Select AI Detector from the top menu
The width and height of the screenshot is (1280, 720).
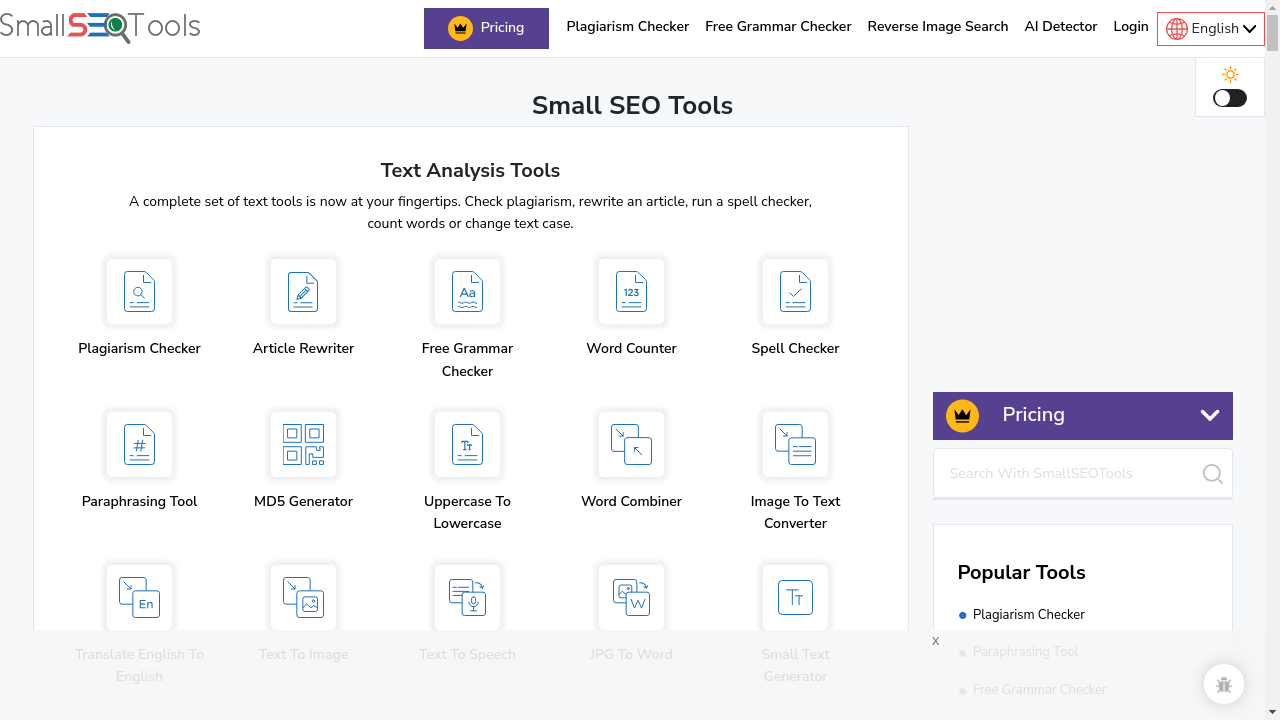coord(1060,27)
